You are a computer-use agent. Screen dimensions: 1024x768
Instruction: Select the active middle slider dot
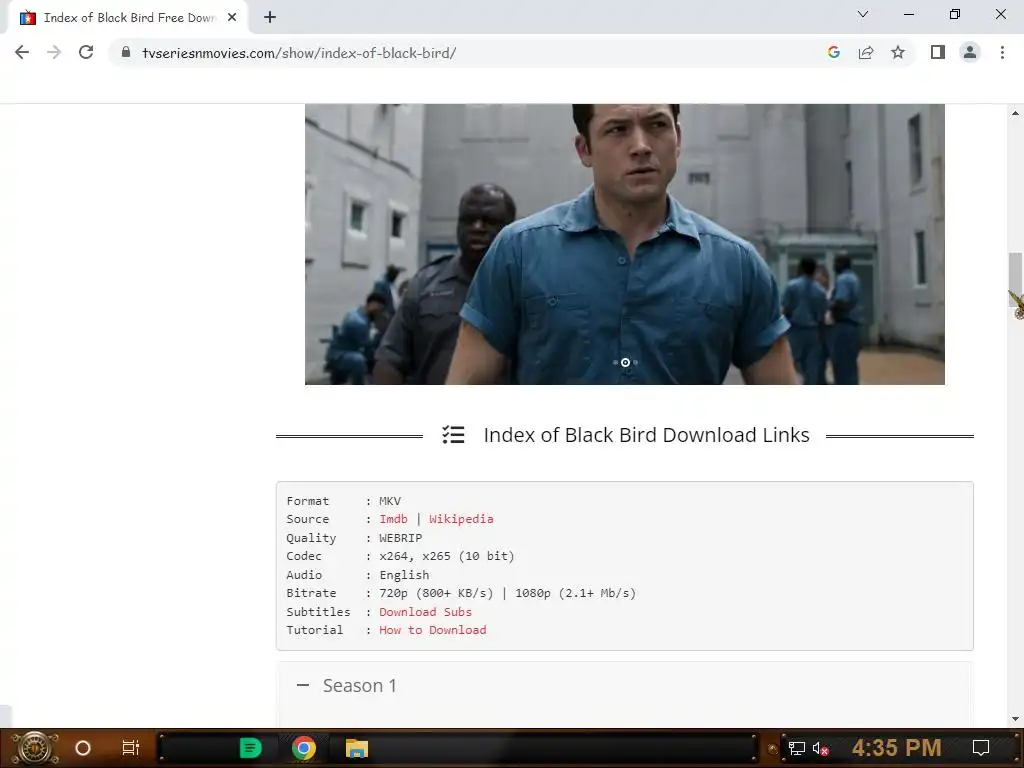tap(625, 362)
